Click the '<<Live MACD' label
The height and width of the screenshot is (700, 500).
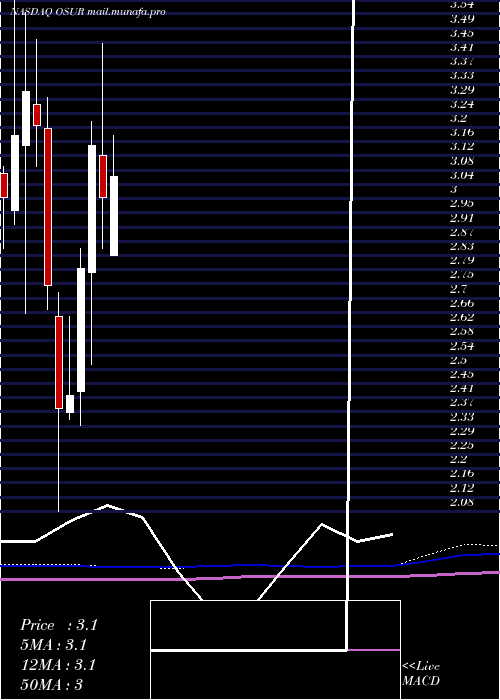click(421, 673)
